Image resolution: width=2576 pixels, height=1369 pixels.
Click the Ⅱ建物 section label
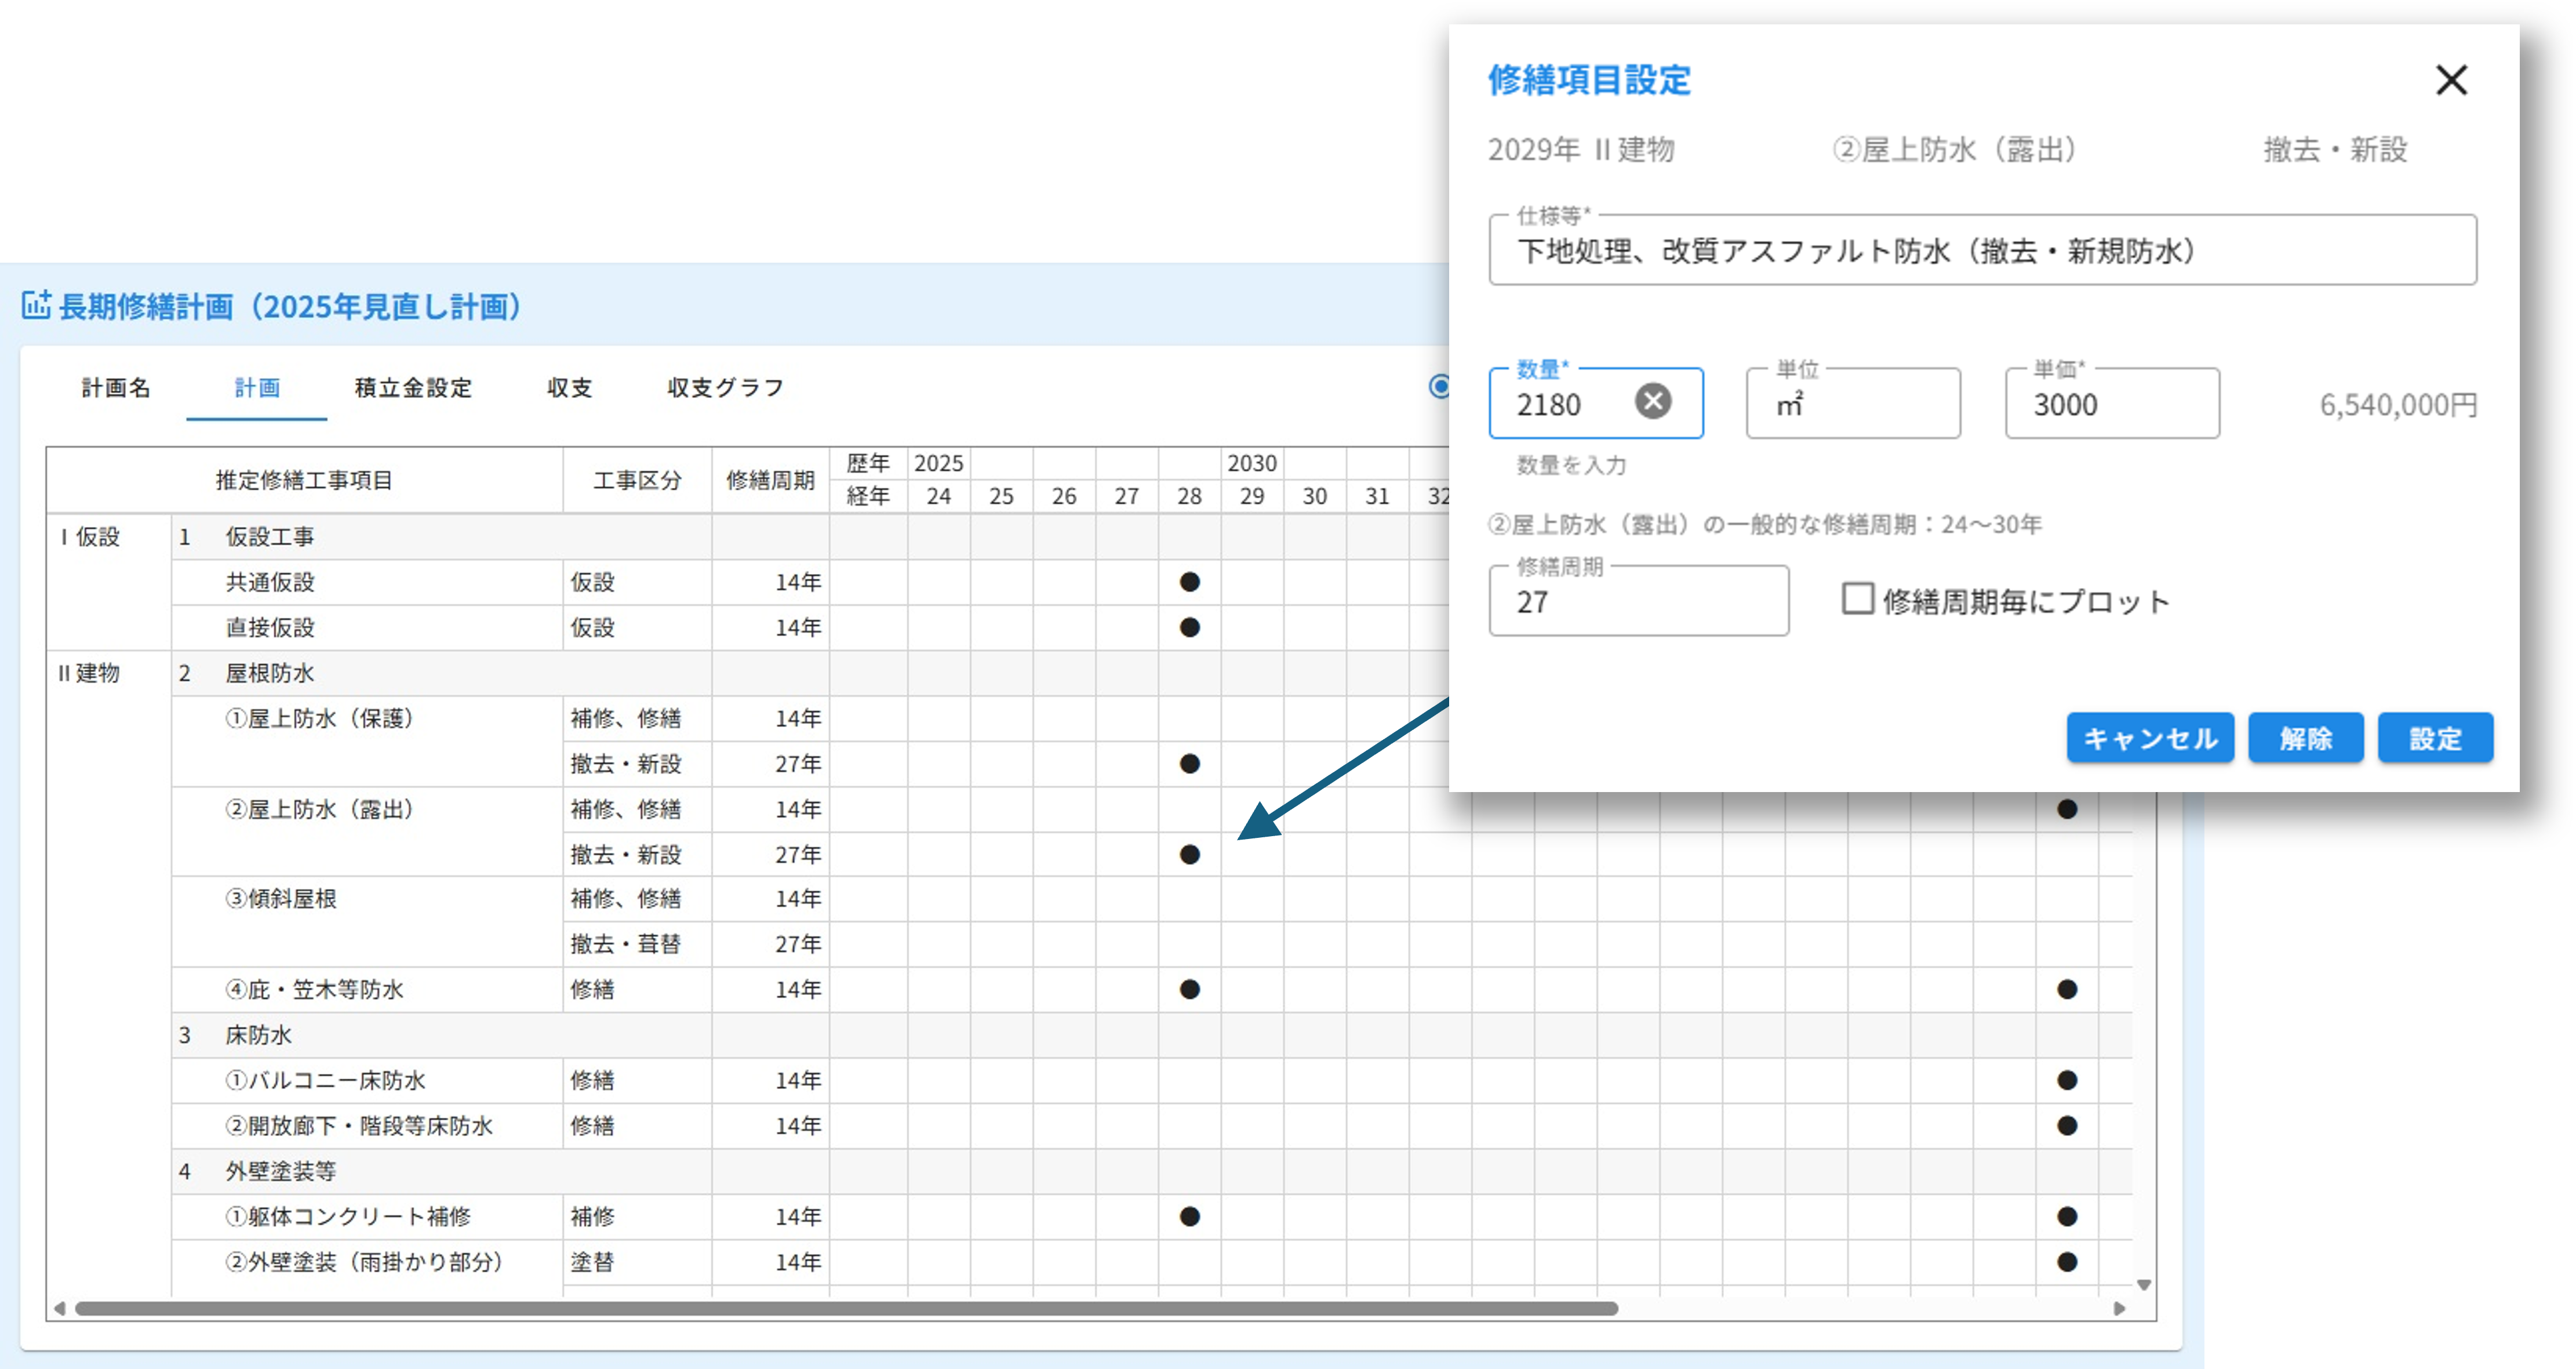[90, 673]
